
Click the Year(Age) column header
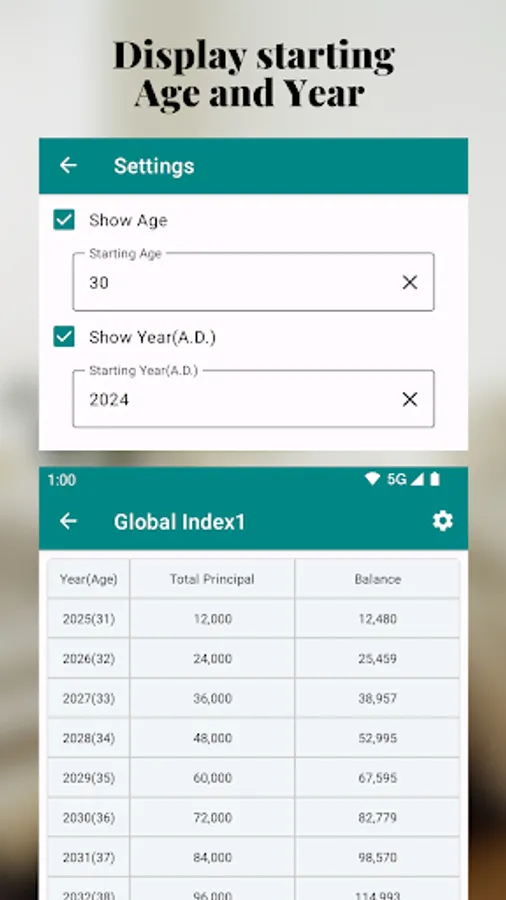coord(88,579)
